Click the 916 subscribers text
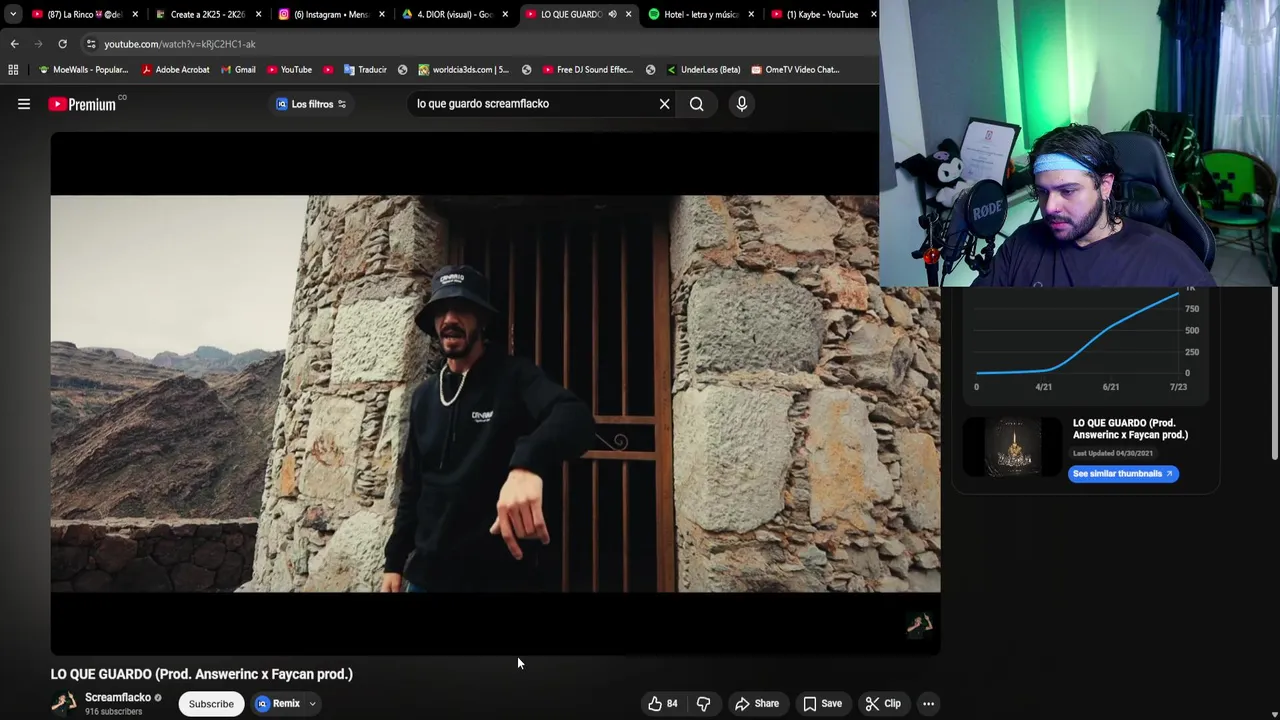The image size is (1280, 720). point(113,712)
